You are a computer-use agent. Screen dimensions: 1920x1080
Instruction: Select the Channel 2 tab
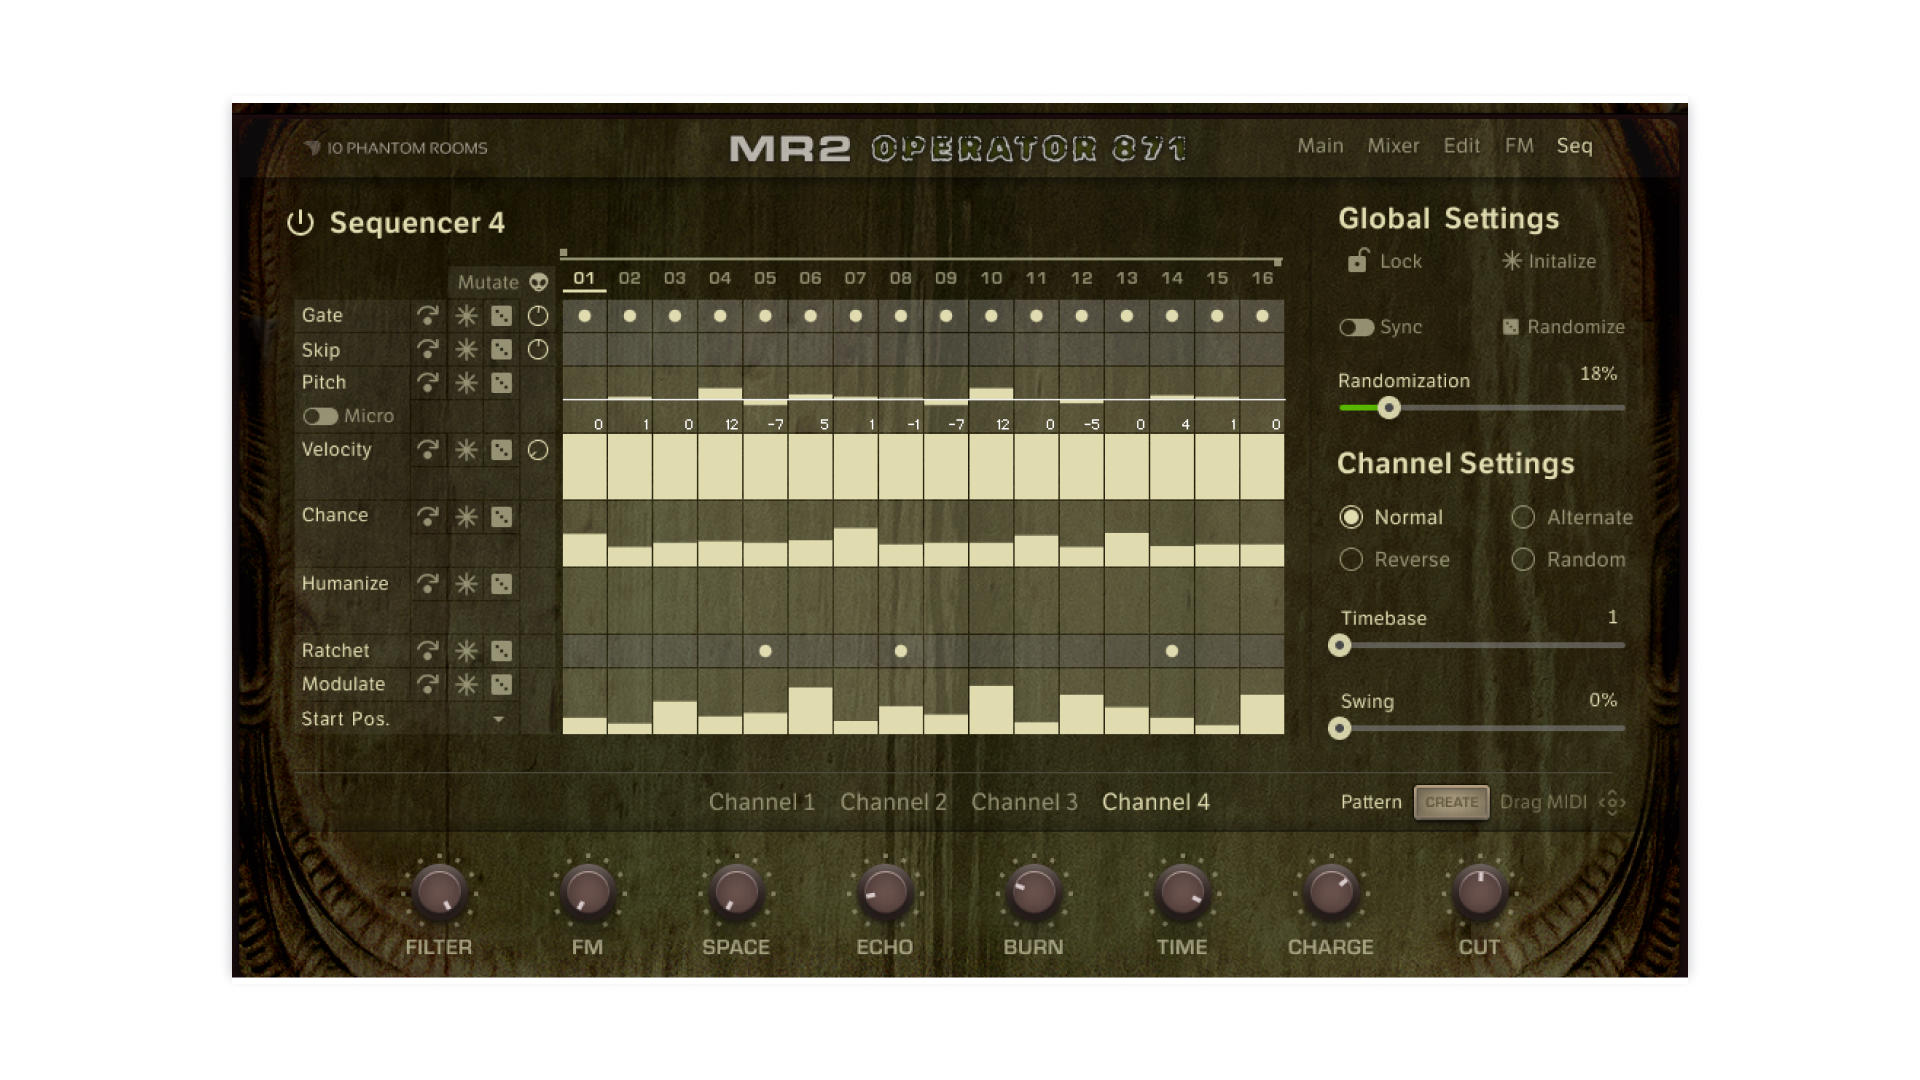pyautogui.click(x=893, y=802)
